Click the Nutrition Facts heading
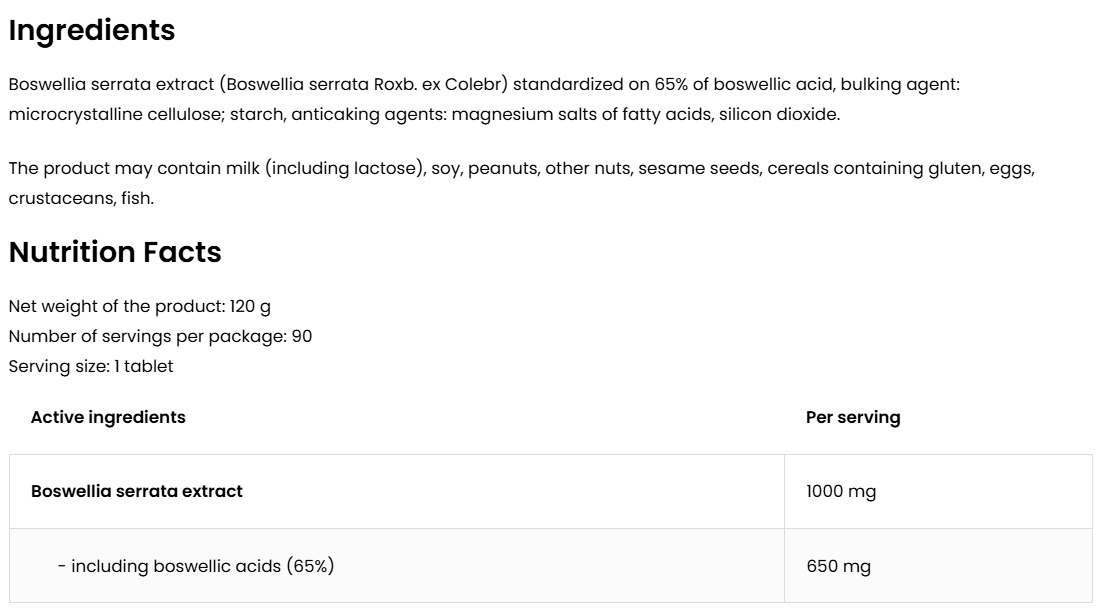The width and height of the screenshot is (1098, 610). pyautogui.click(x=115, y=252)
